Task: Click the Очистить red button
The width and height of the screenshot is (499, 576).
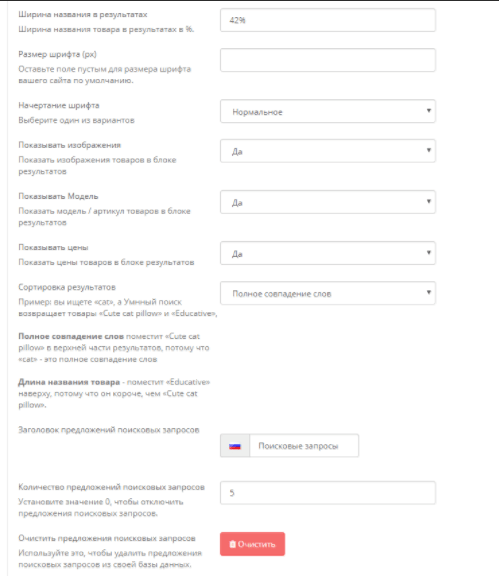Action: tap(252, 544)
